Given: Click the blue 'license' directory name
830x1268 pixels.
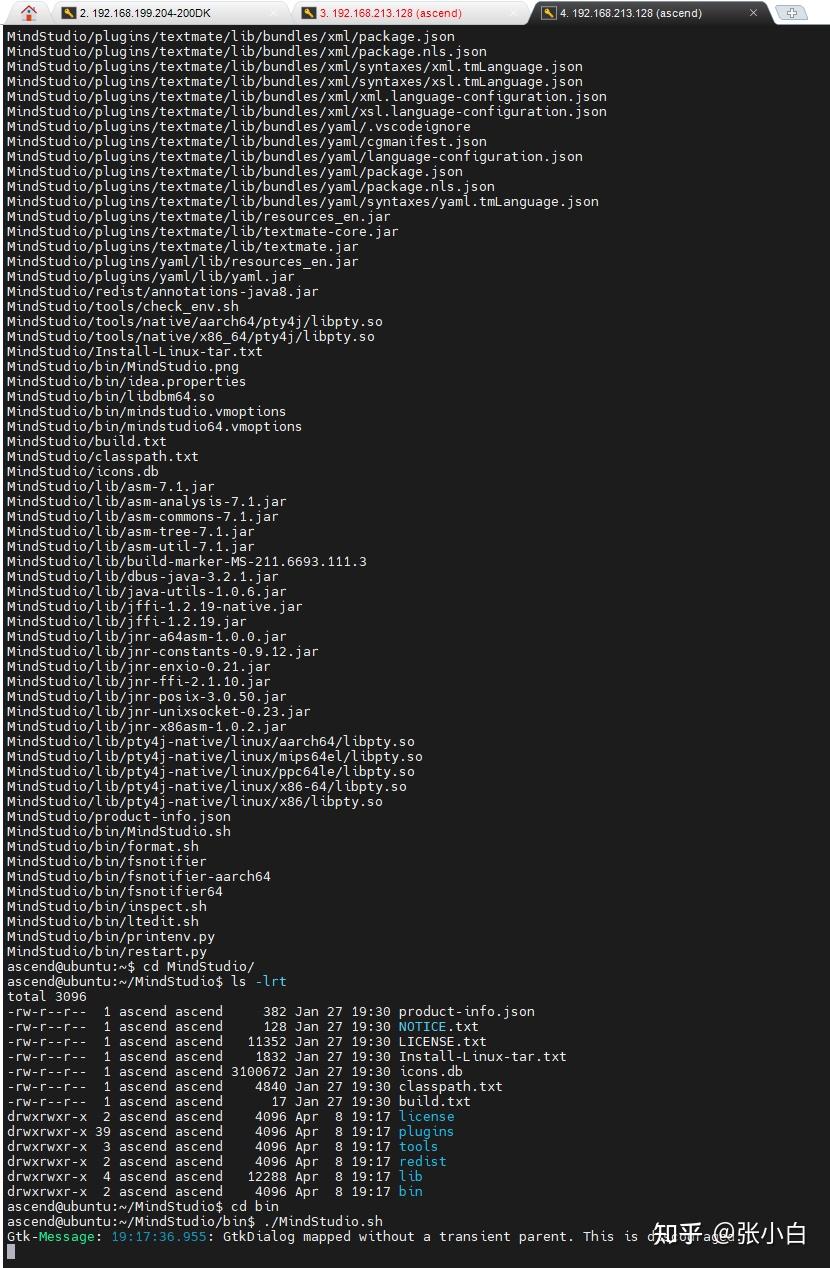Looking at the screenshot, I should coord(426,1116).
